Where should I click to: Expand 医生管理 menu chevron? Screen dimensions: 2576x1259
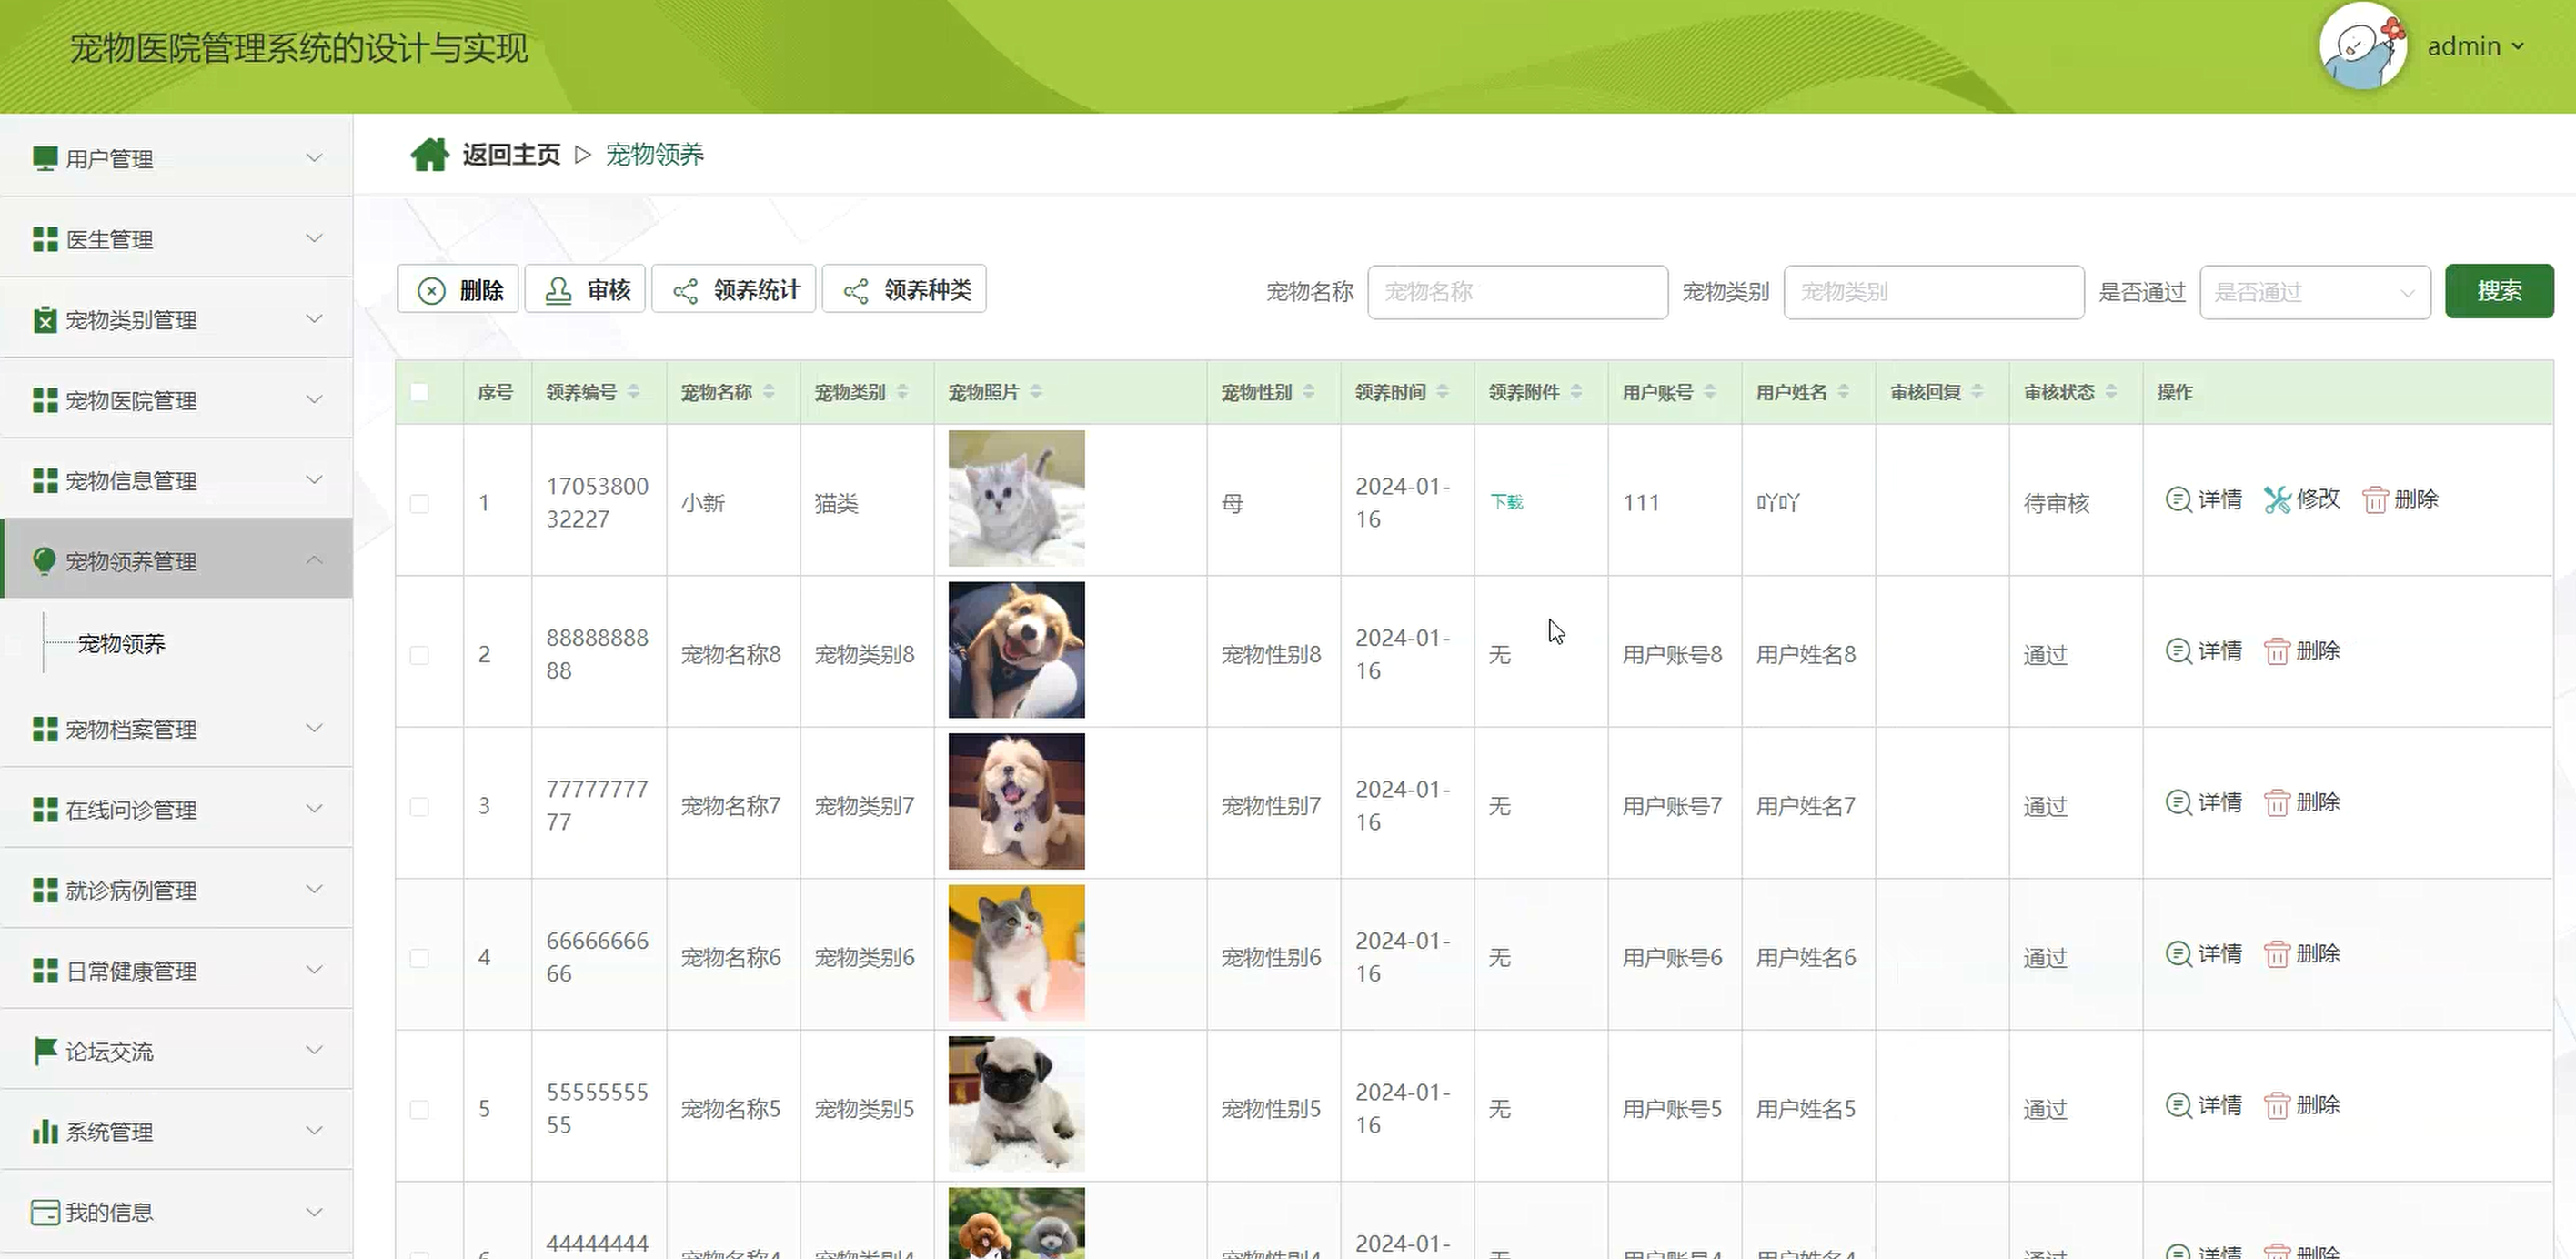314,238
